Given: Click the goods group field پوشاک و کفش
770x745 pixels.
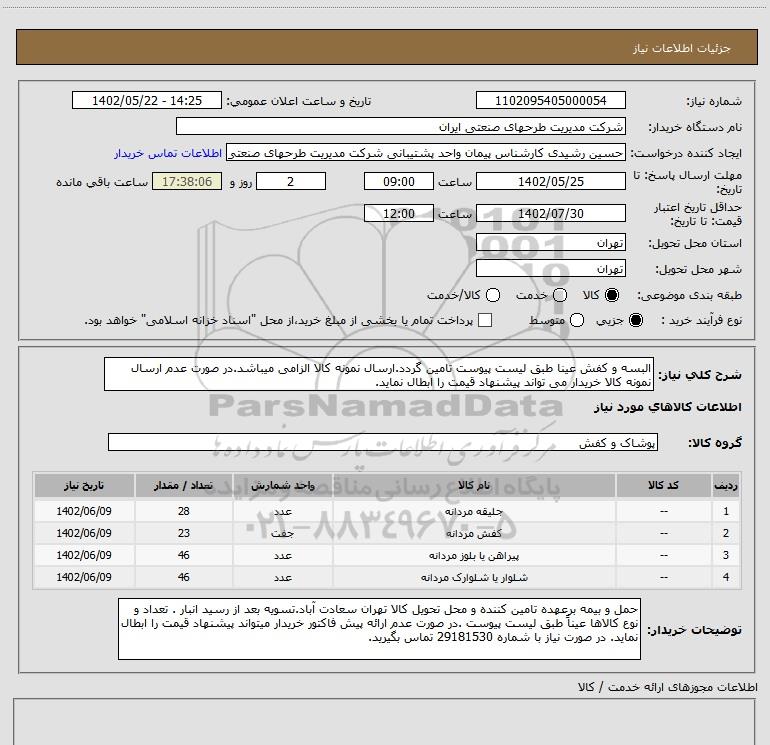Looking at the screenshot, I should pos(383,442).
